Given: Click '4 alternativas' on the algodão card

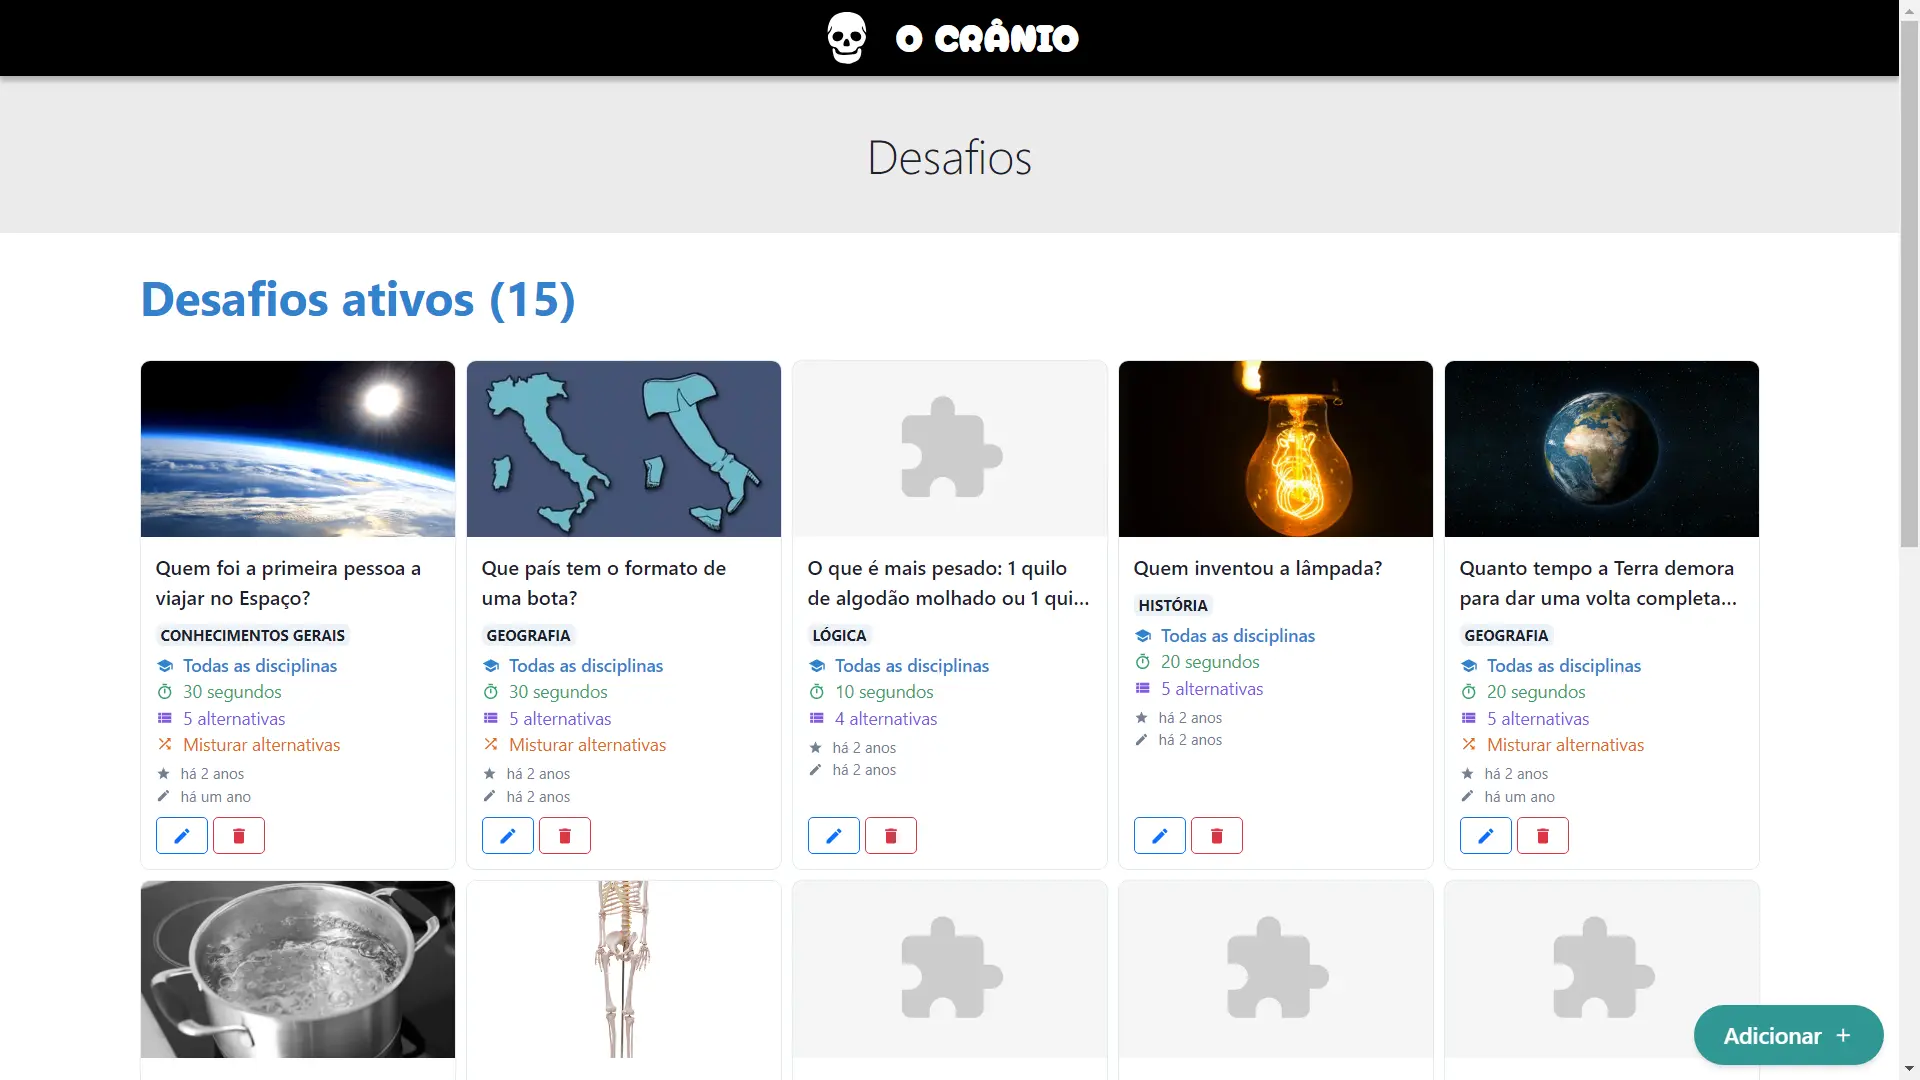Looking at the screenshot, I should pos(886,719).
